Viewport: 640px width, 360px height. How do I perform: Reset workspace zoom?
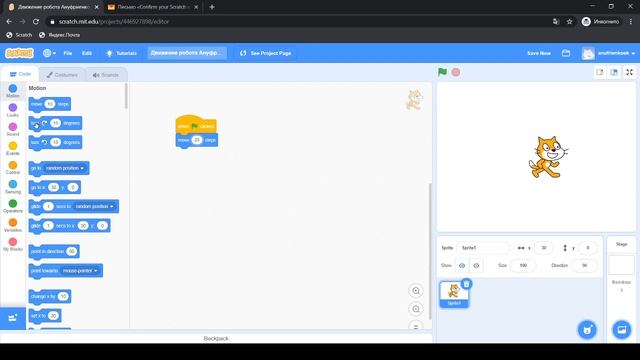click(416, 326)
